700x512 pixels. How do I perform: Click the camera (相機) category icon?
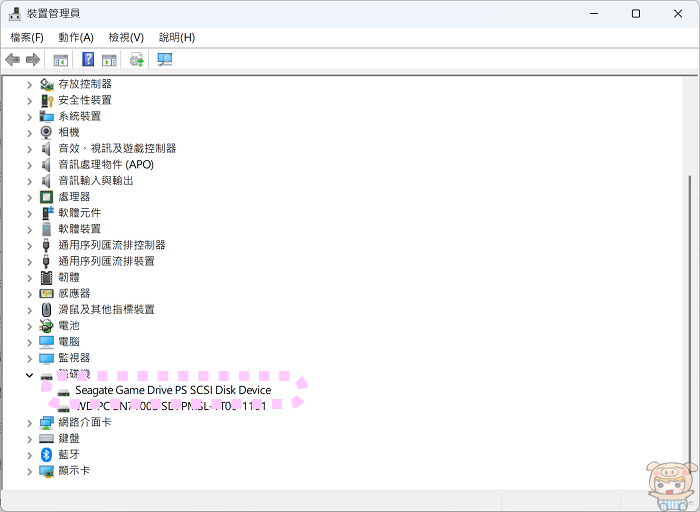[46, 132]
